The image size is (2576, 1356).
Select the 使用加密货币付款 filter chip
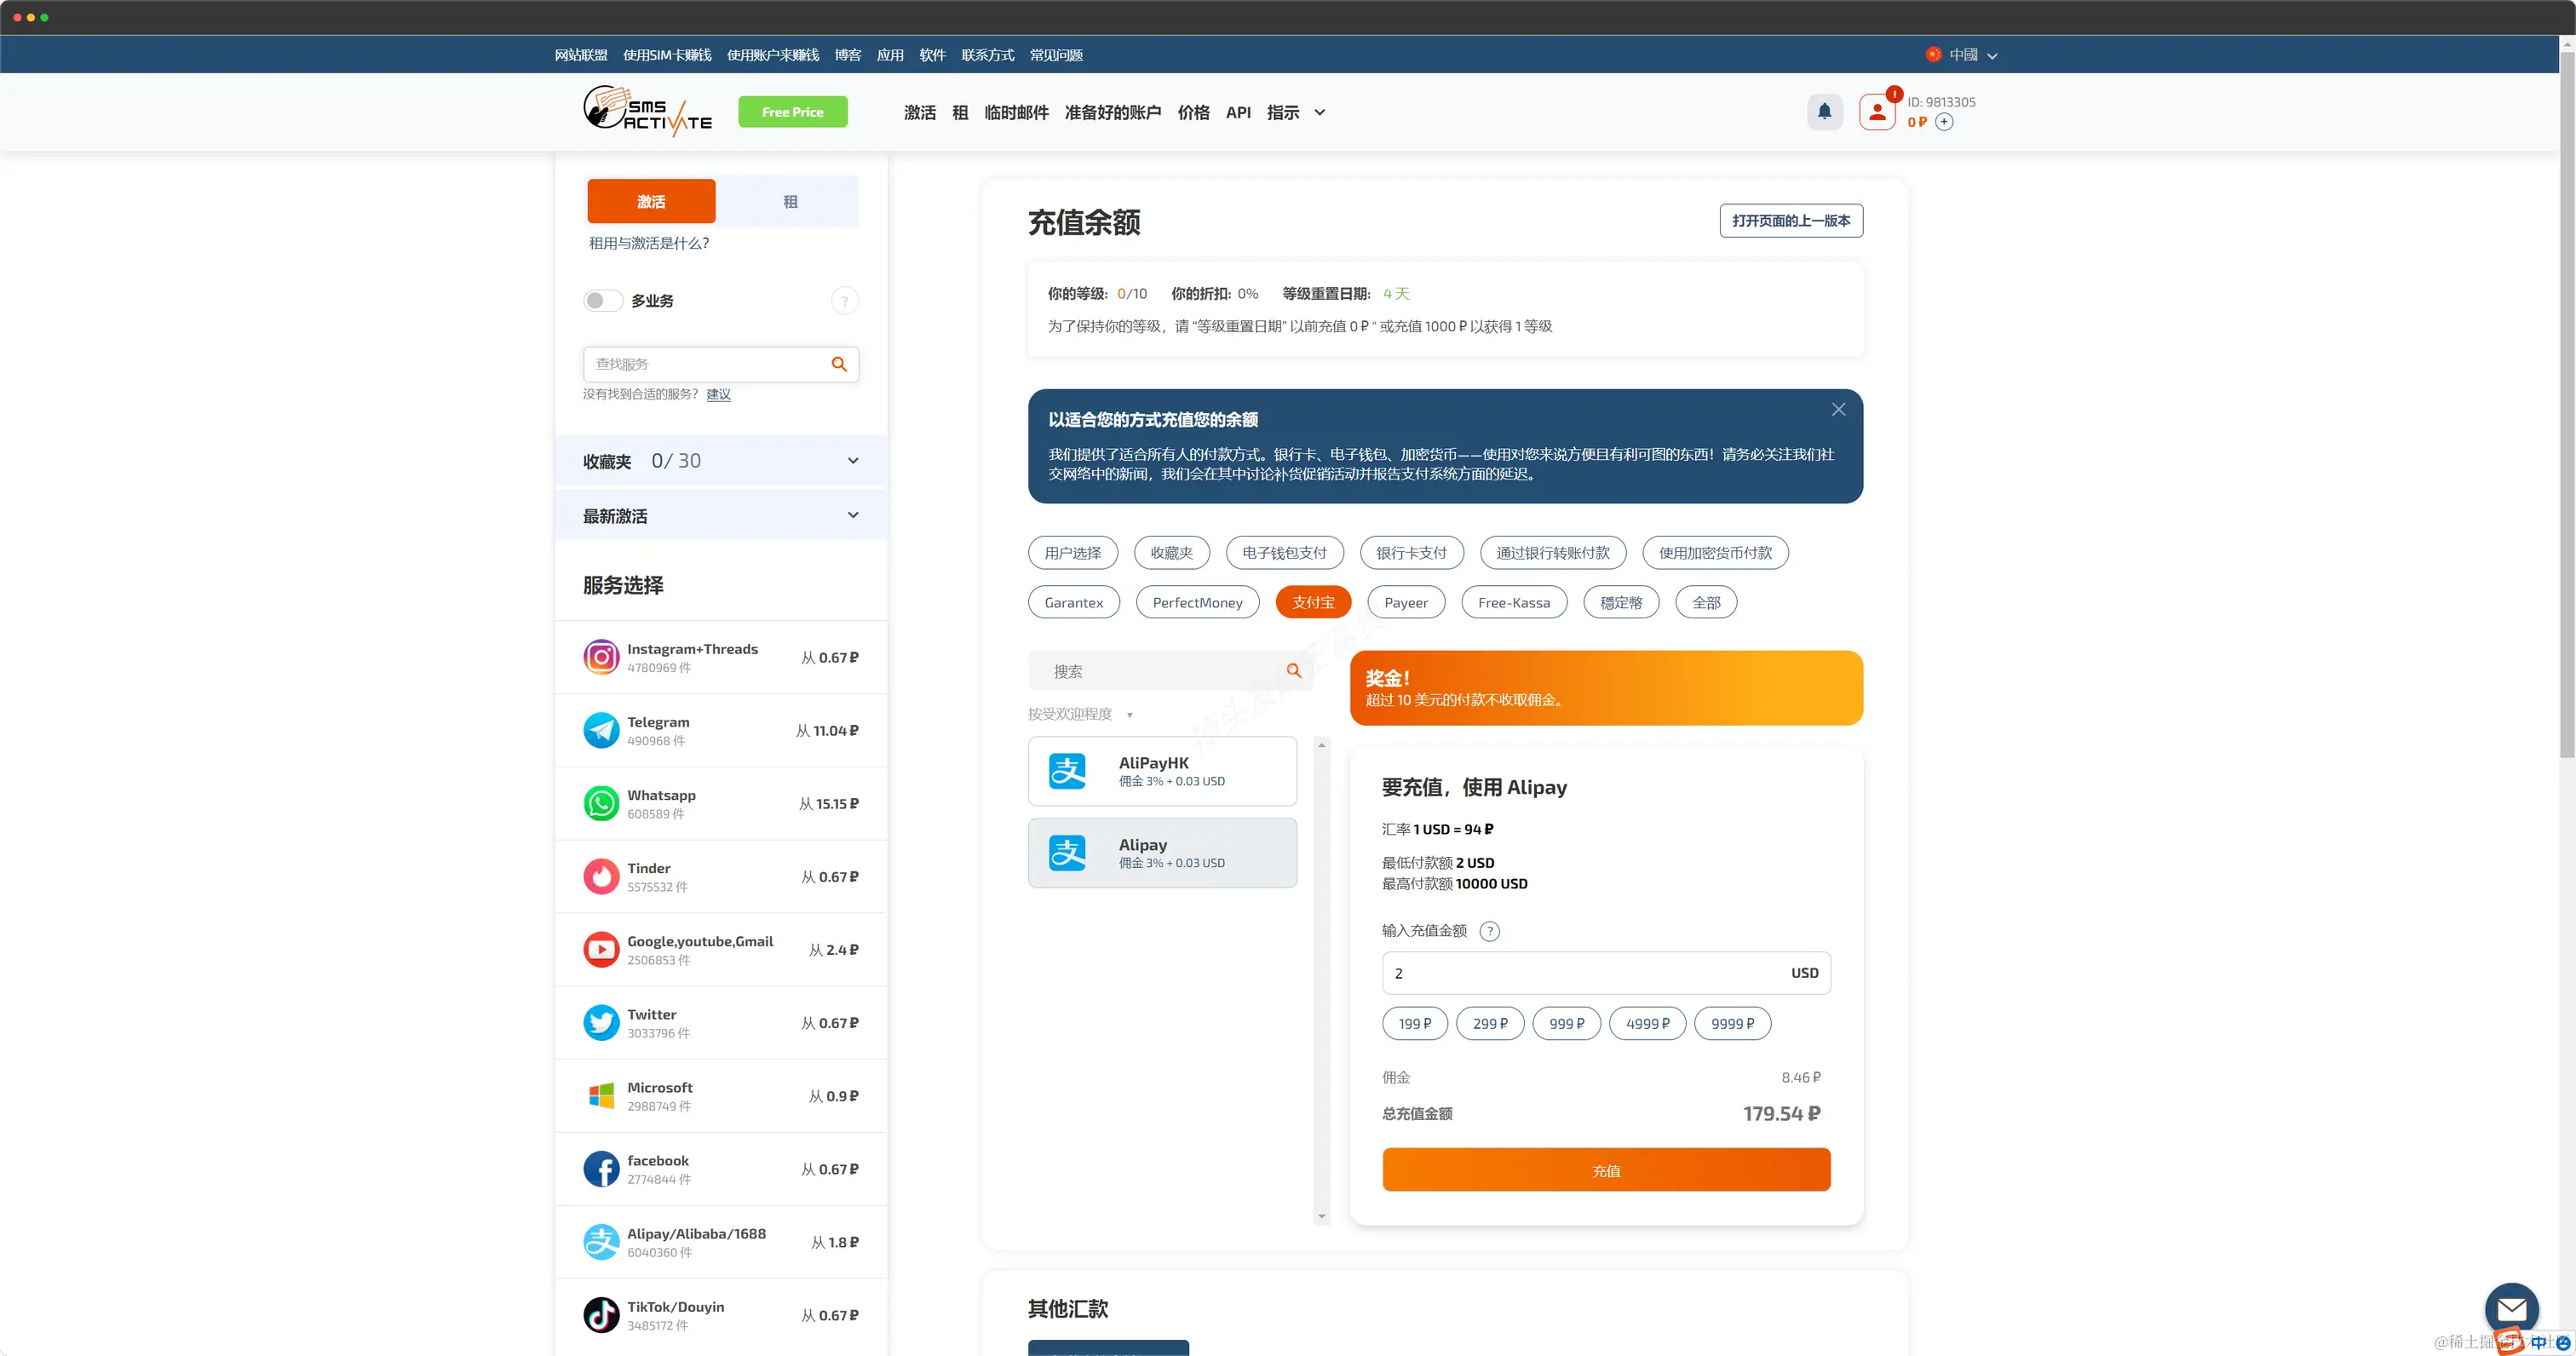1715,553
